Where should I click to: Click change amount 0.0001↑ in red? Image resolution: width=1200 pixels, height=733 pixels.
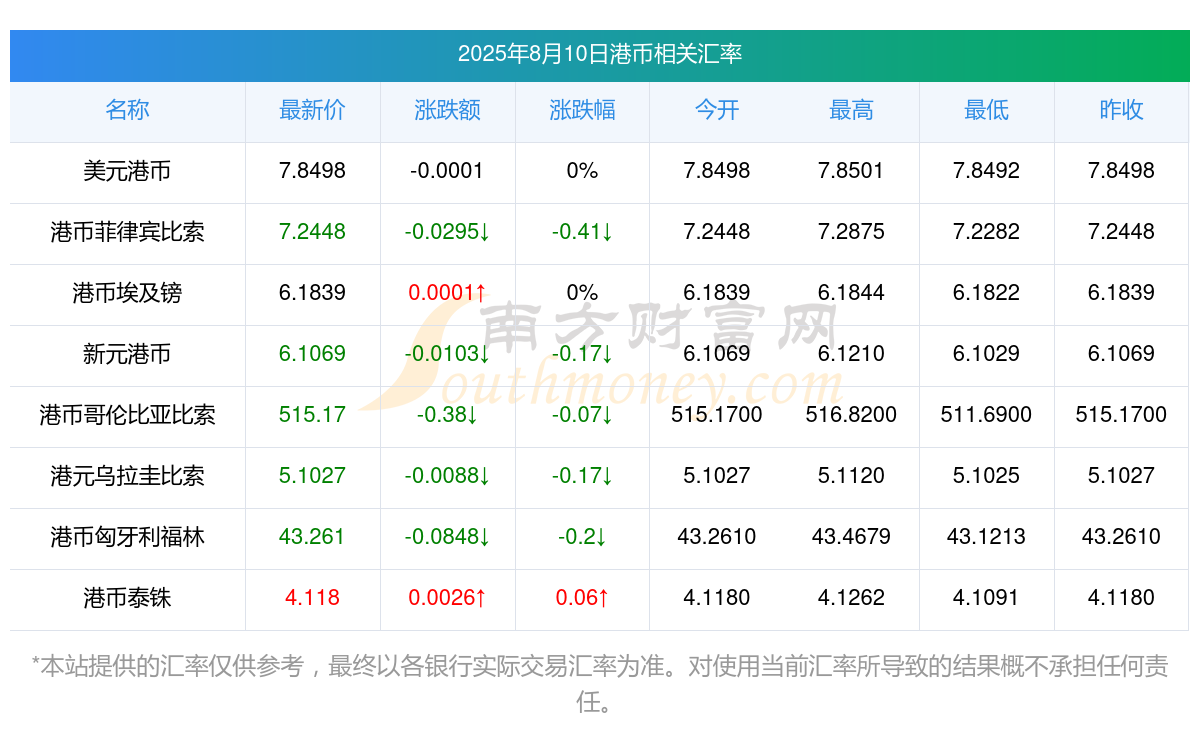click(x=447, y=293)
